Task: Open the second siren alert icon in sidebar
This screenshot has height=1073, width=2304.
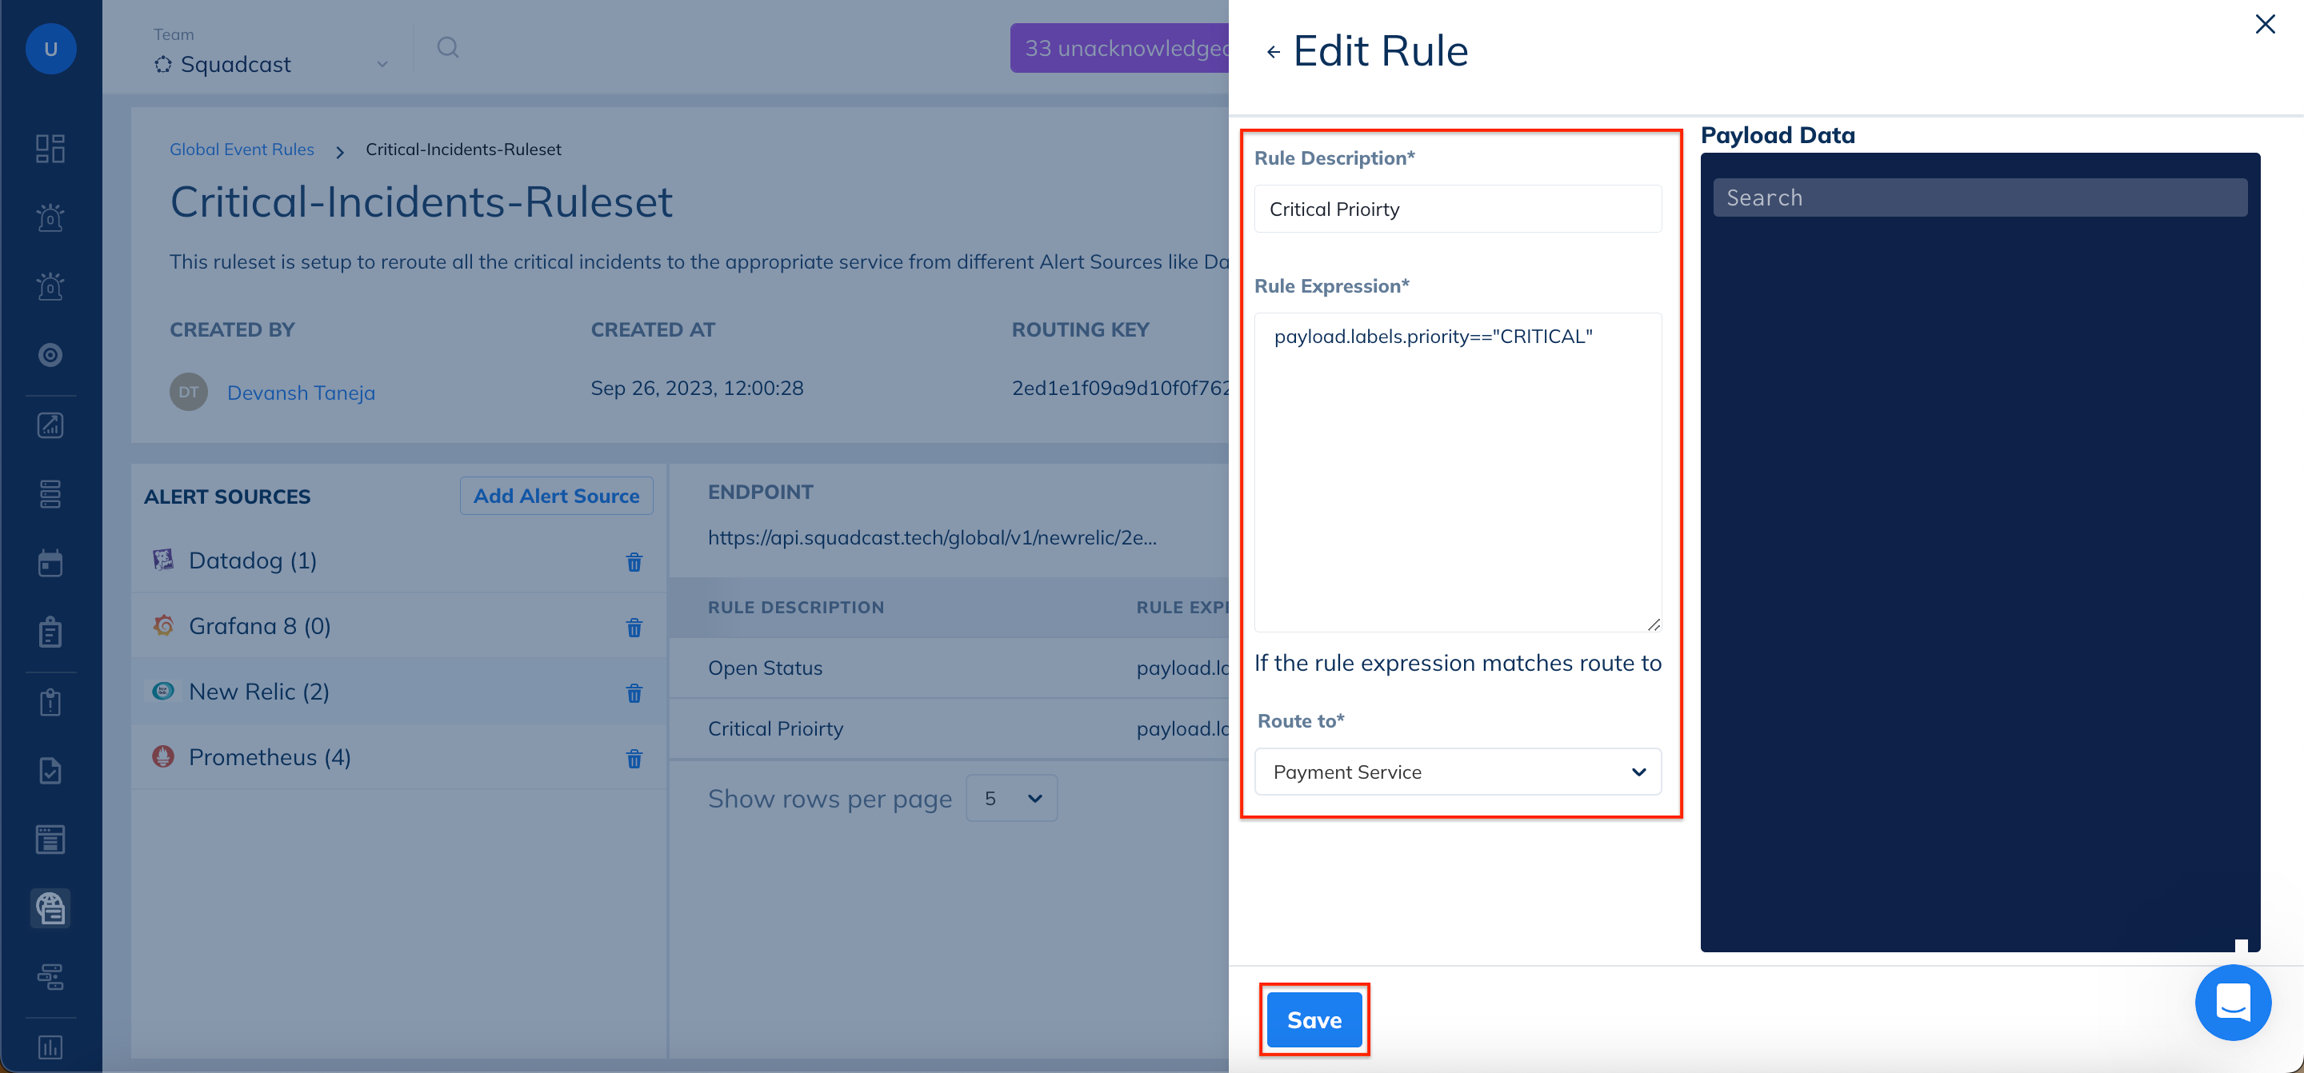Action: pos(50,286)
